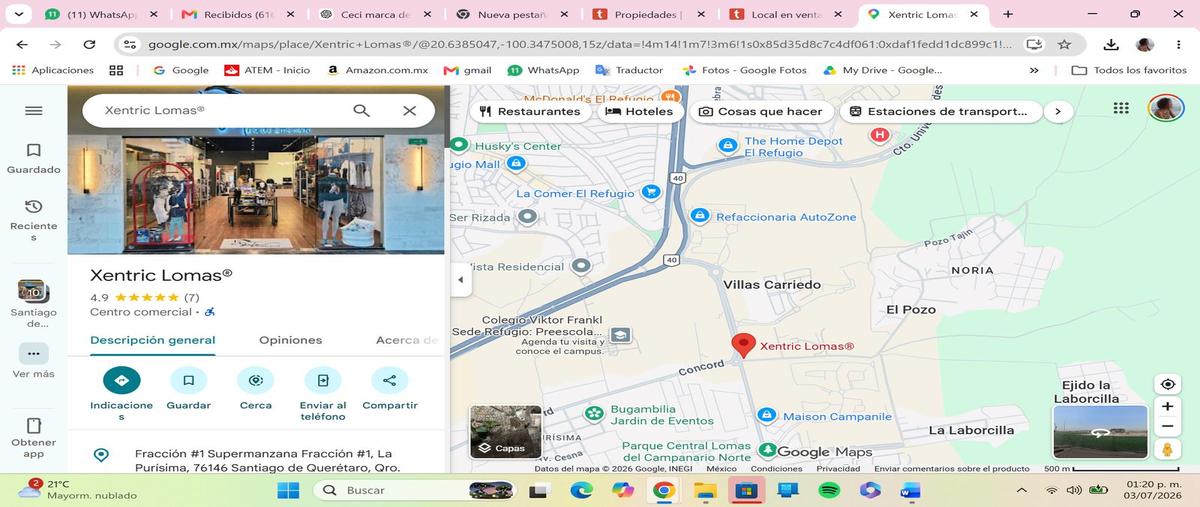Open the Amazon.com.mx bookmark
This screenshot has height=507, width=1200.
[376, 70]
